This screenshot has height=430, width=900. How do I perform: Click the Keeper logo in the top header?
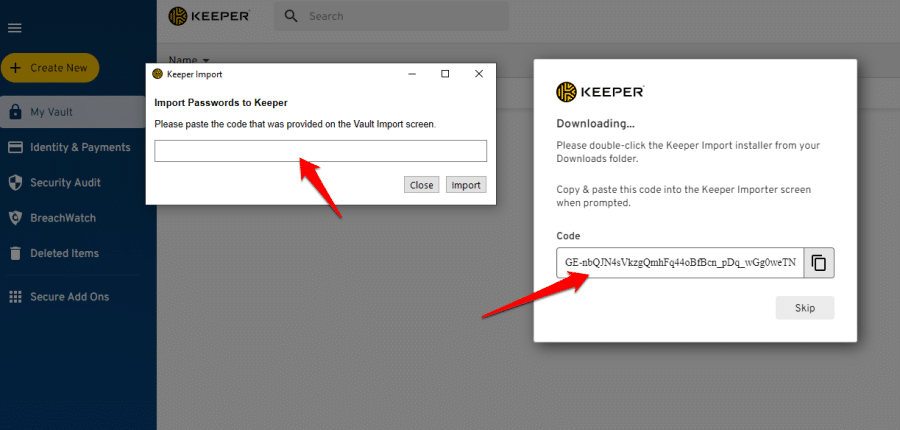pyautogui.click(x=209, y=16)
